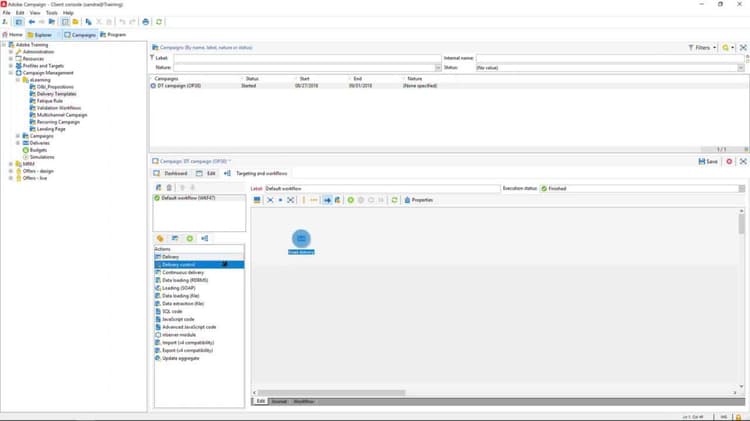Click the toggle tree panel toolbar icon
Screen dimensions: 750x421
pyautogui.click(x=19, y=22)
